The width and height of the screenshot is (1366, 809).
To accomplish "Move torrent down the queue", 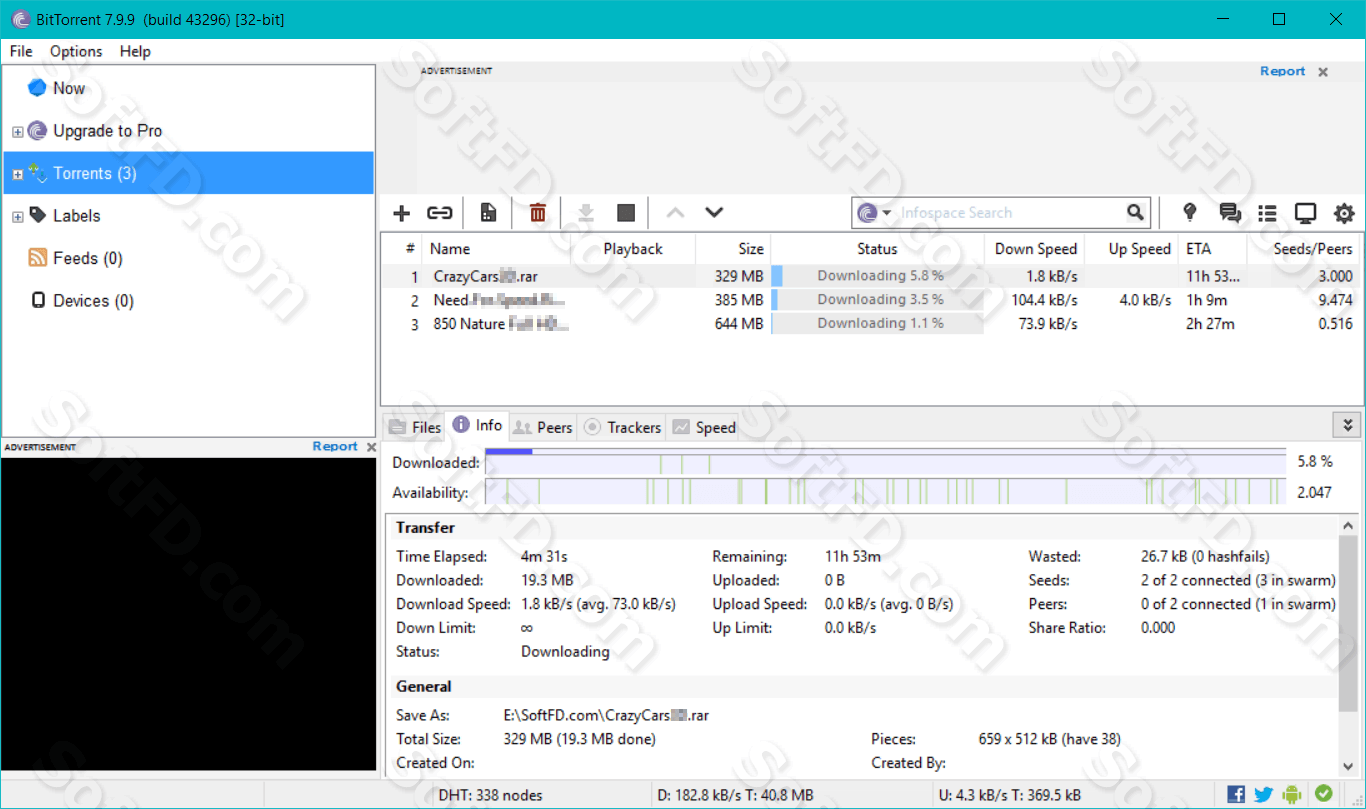I will pos(714,213).
